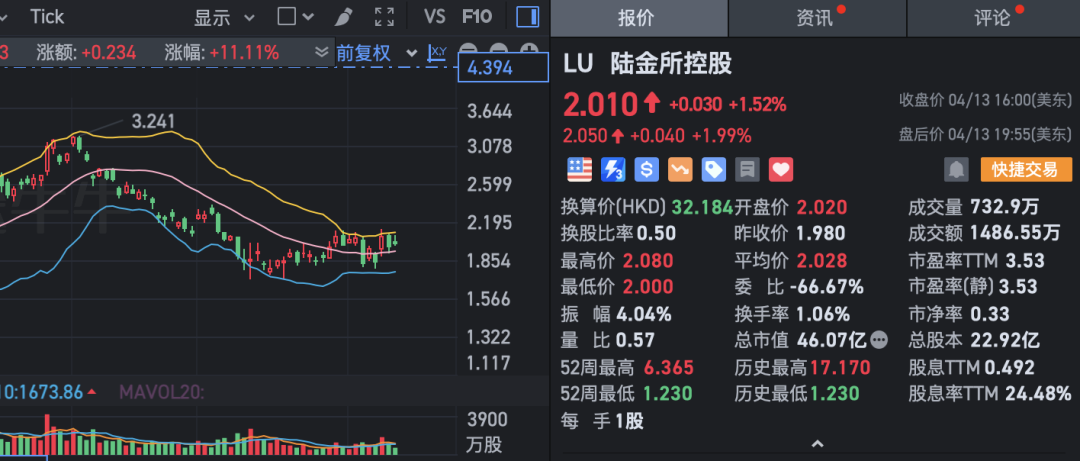This screenshot has height=461, width=1080.
Task: Click the orange 快捷交易 button
Action: pos(1026,170)
